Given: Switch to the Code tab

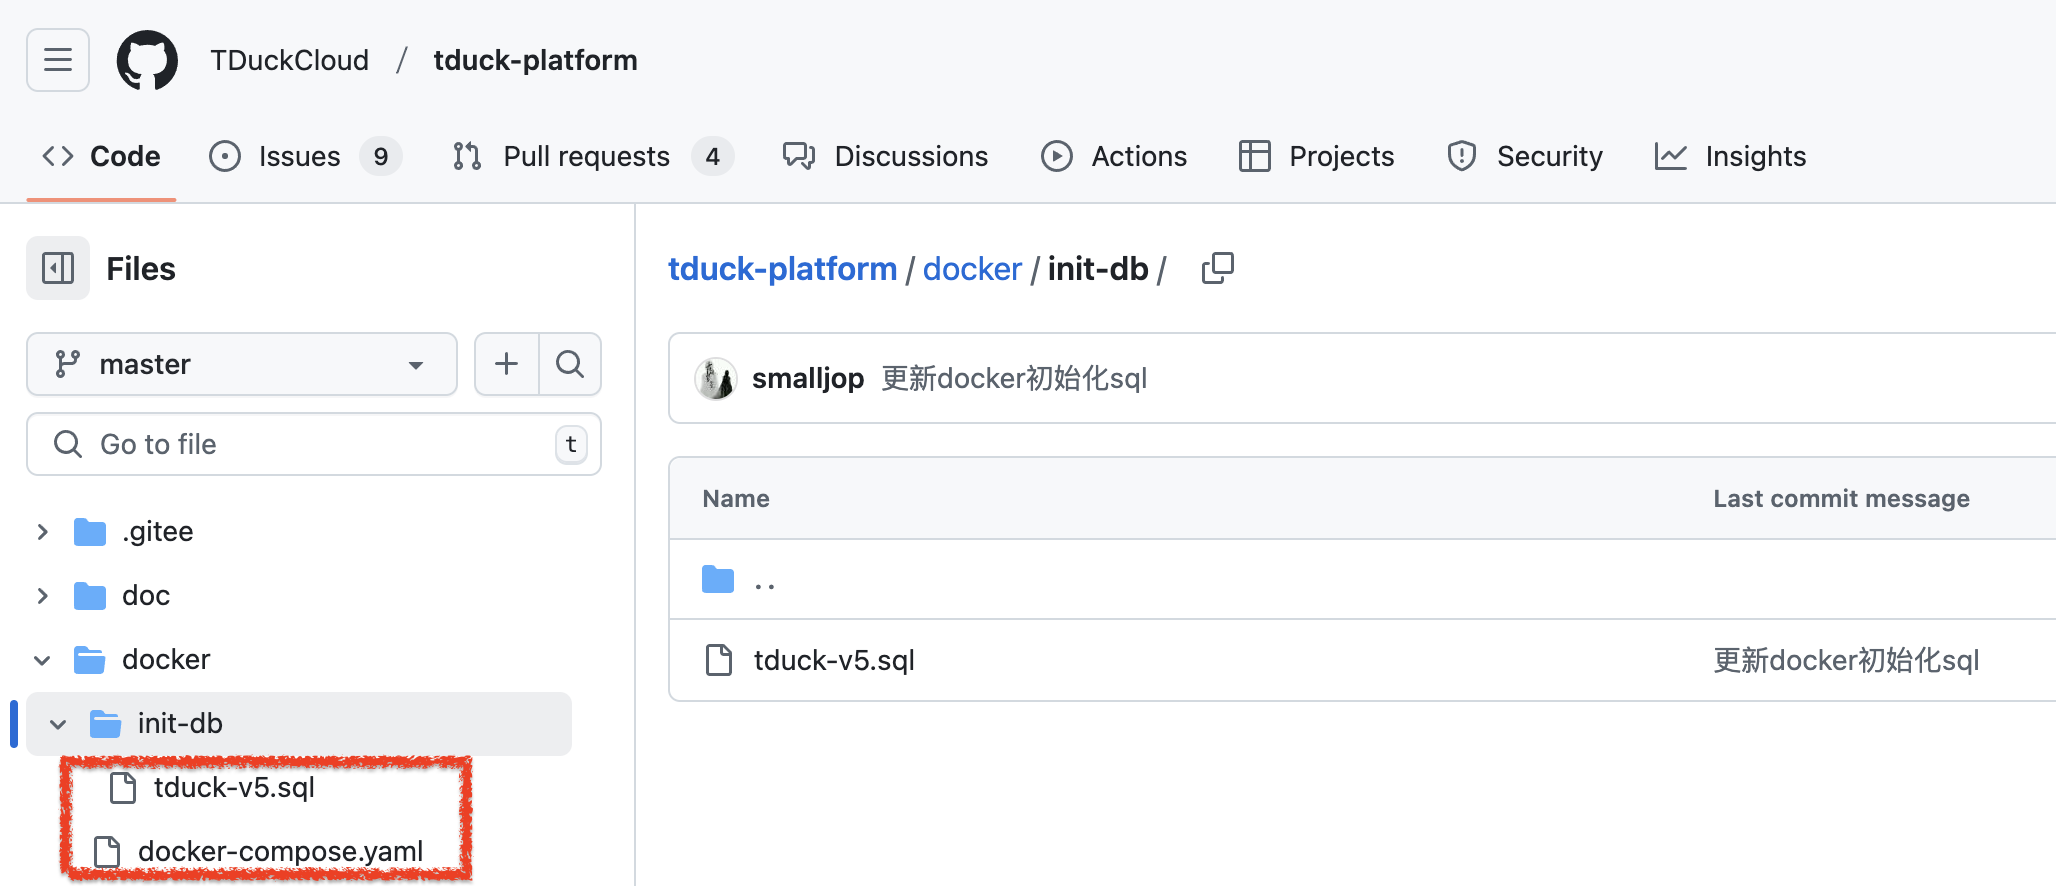Looking at the screenshot, I should point(101,156).
